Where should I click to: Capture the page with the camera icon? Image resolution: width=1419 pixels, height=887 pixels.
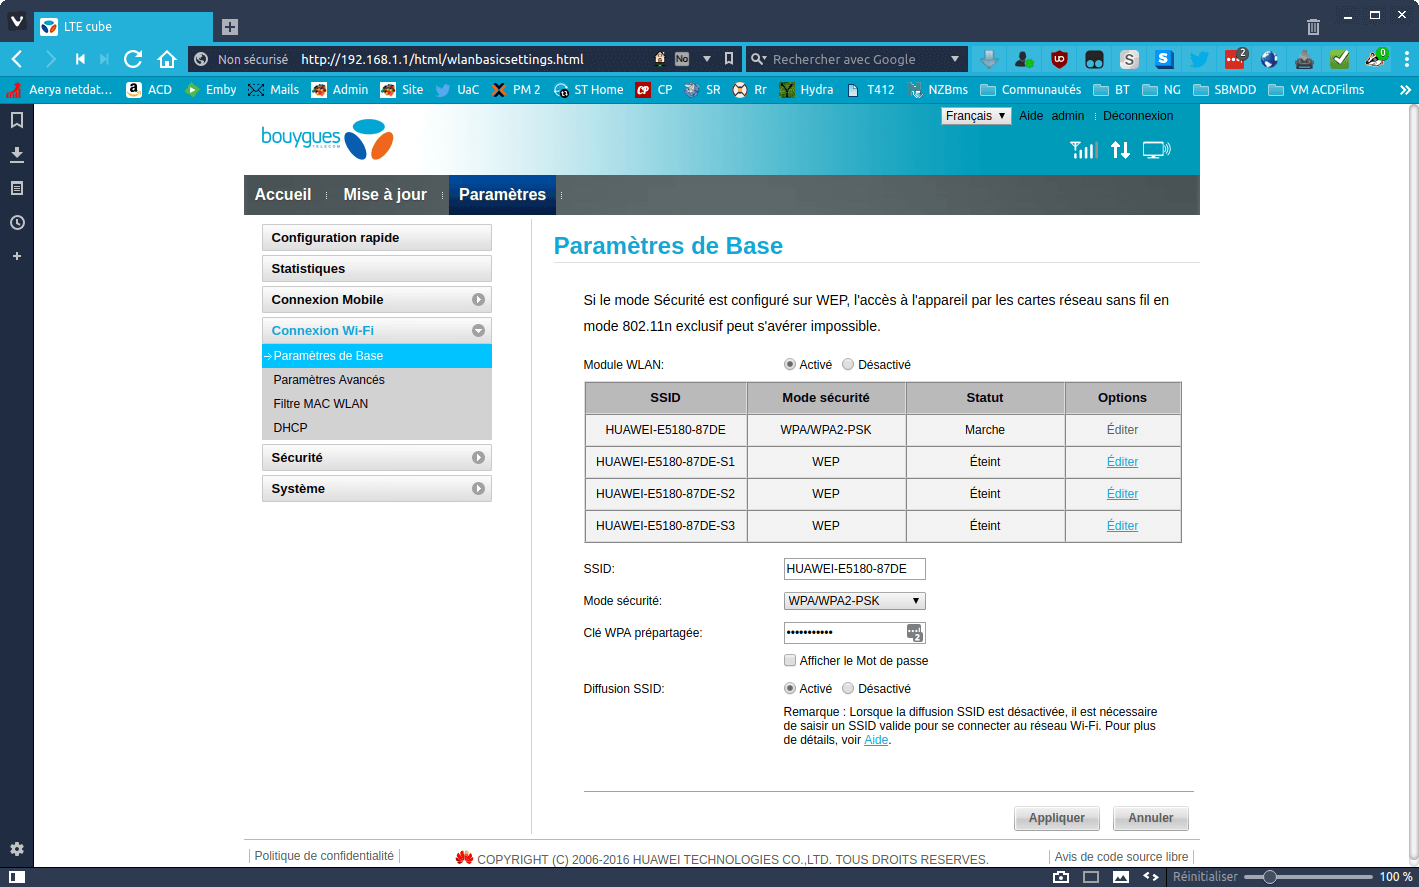1061,877
